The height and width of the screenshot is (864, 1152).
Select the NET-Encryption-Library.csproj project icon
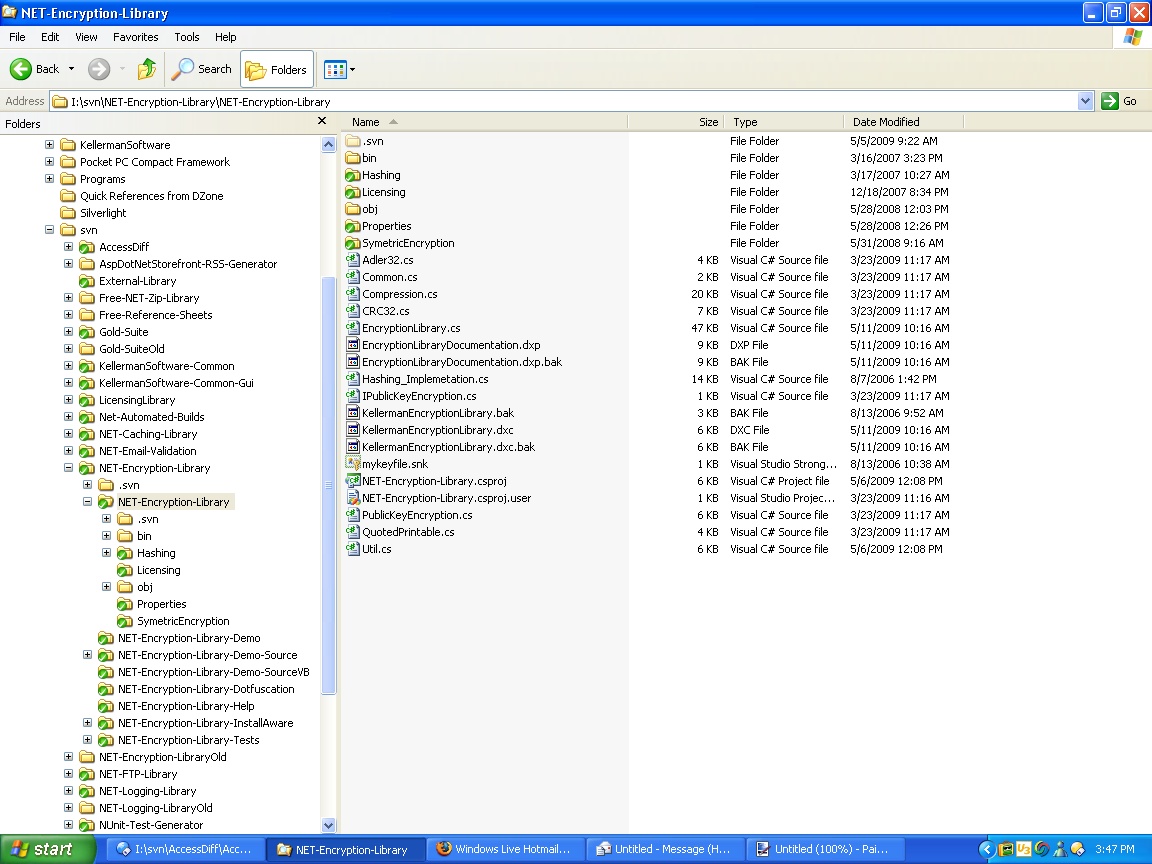[353, 480]
